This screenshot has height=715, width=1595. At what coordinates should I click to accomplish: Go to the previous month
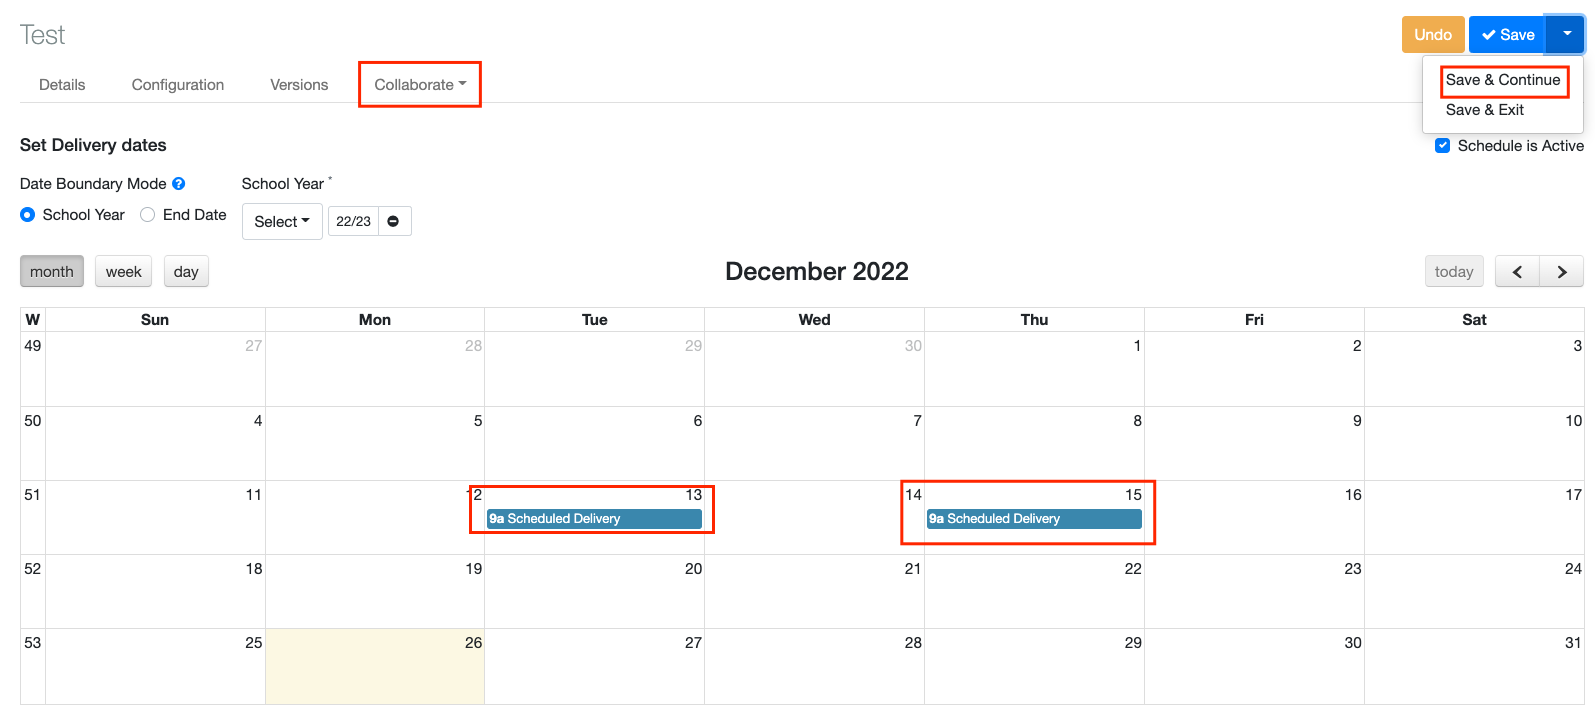tap(1517, 272)
